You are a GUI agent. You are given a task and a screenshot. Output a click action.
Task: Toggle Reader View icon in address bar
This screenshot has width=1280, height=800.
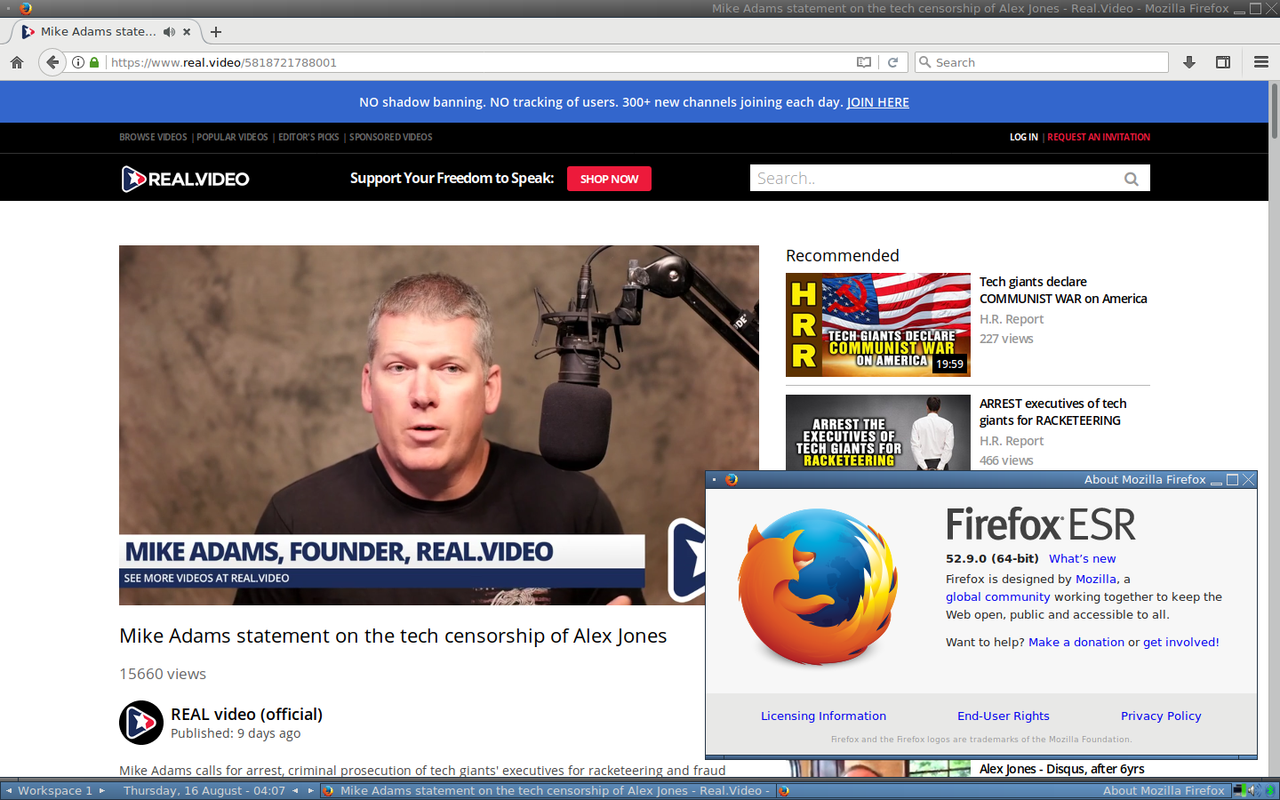point(864,62)
